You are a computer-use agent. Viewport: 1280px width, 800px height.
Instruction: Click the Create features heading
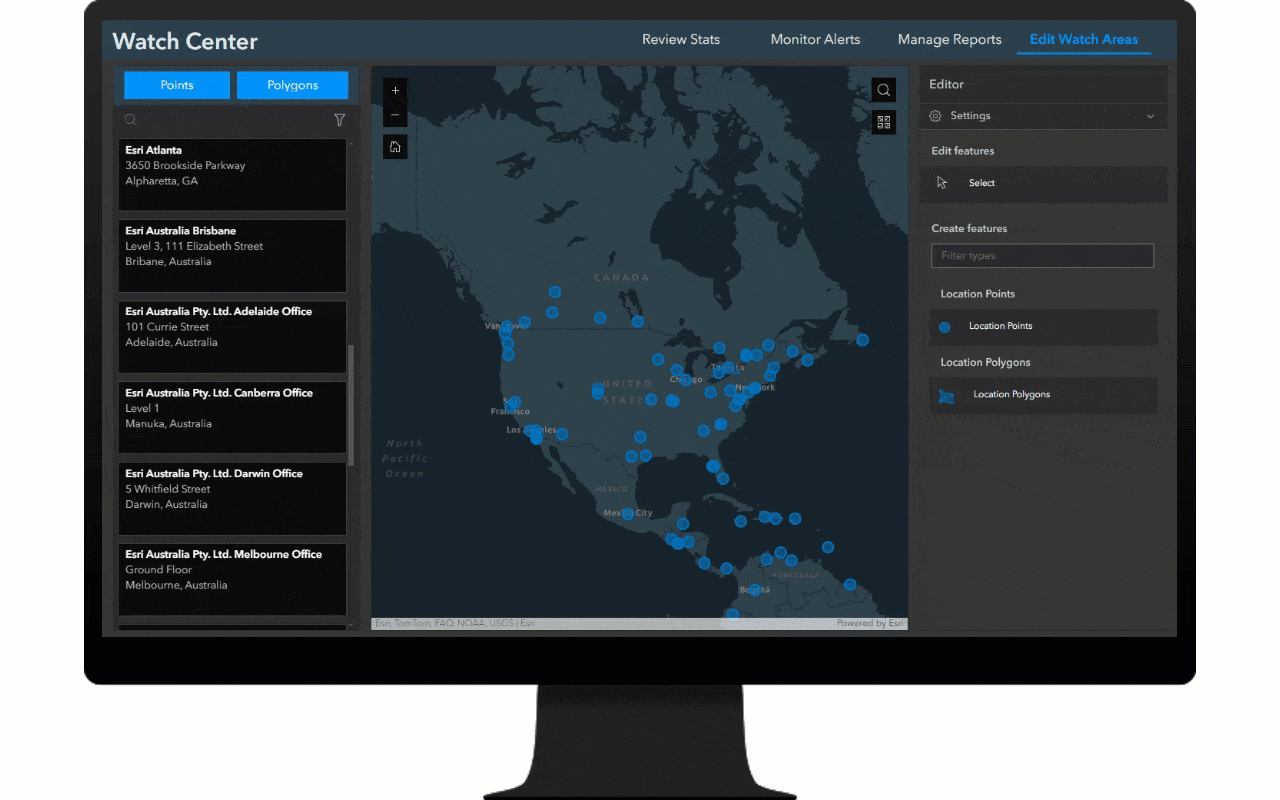[x=969, y=229]
